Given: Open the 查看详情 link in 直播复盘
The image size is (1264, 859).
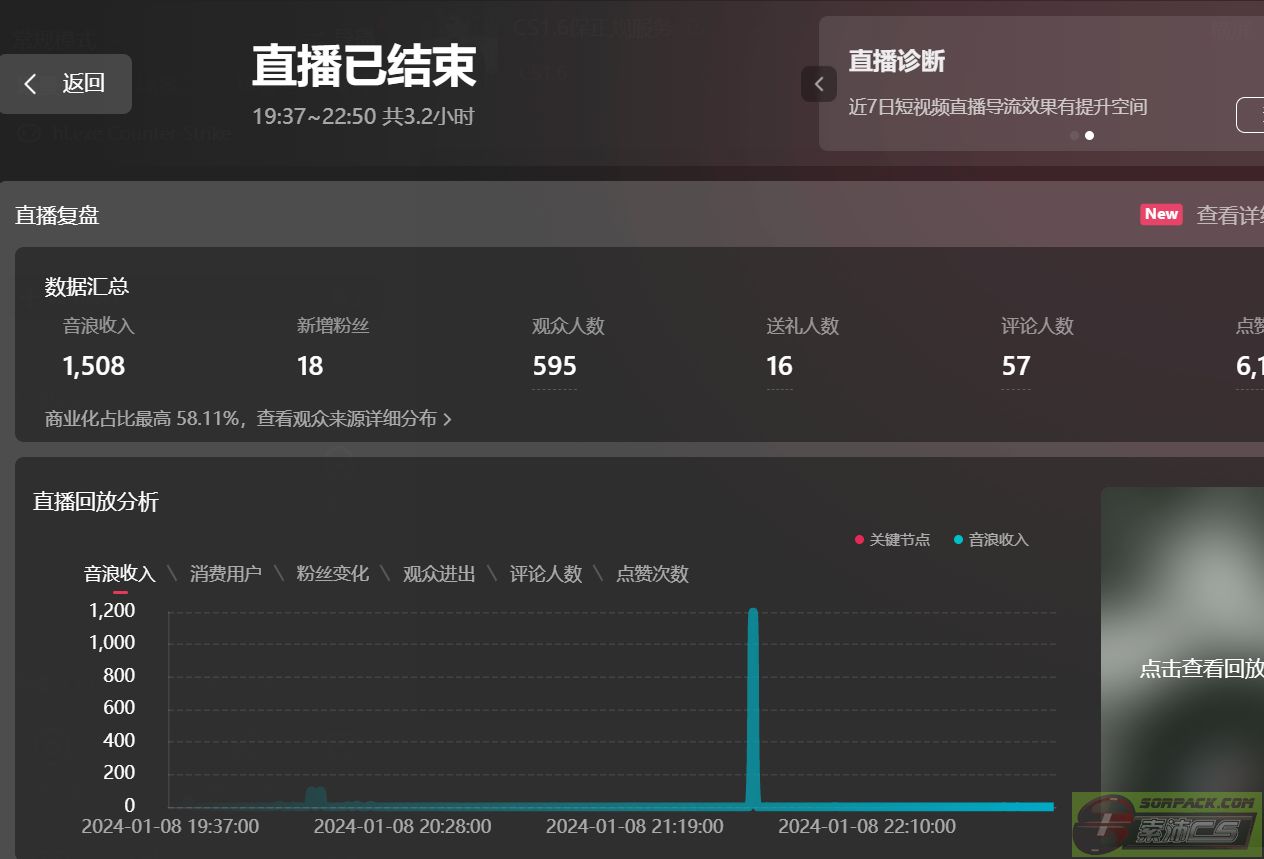Looking at the screenshot, I should (1230, 215).
